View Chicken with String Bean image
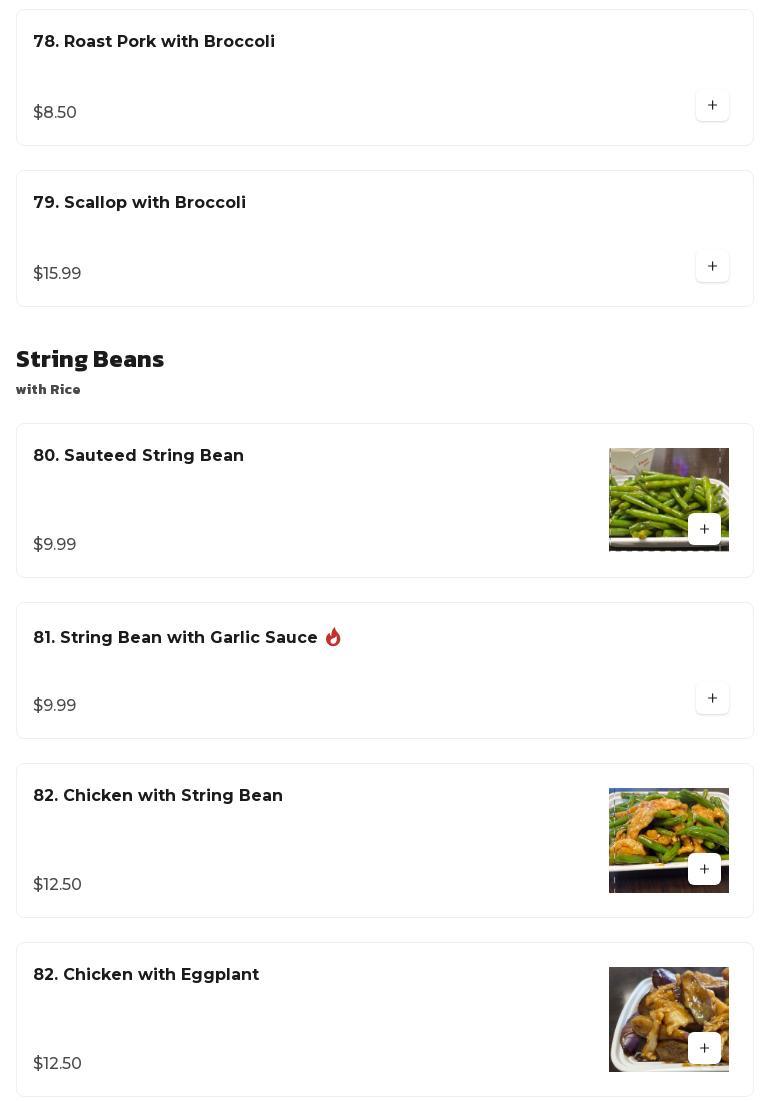This screenshot has width=770, height=1101. (650, 825)
